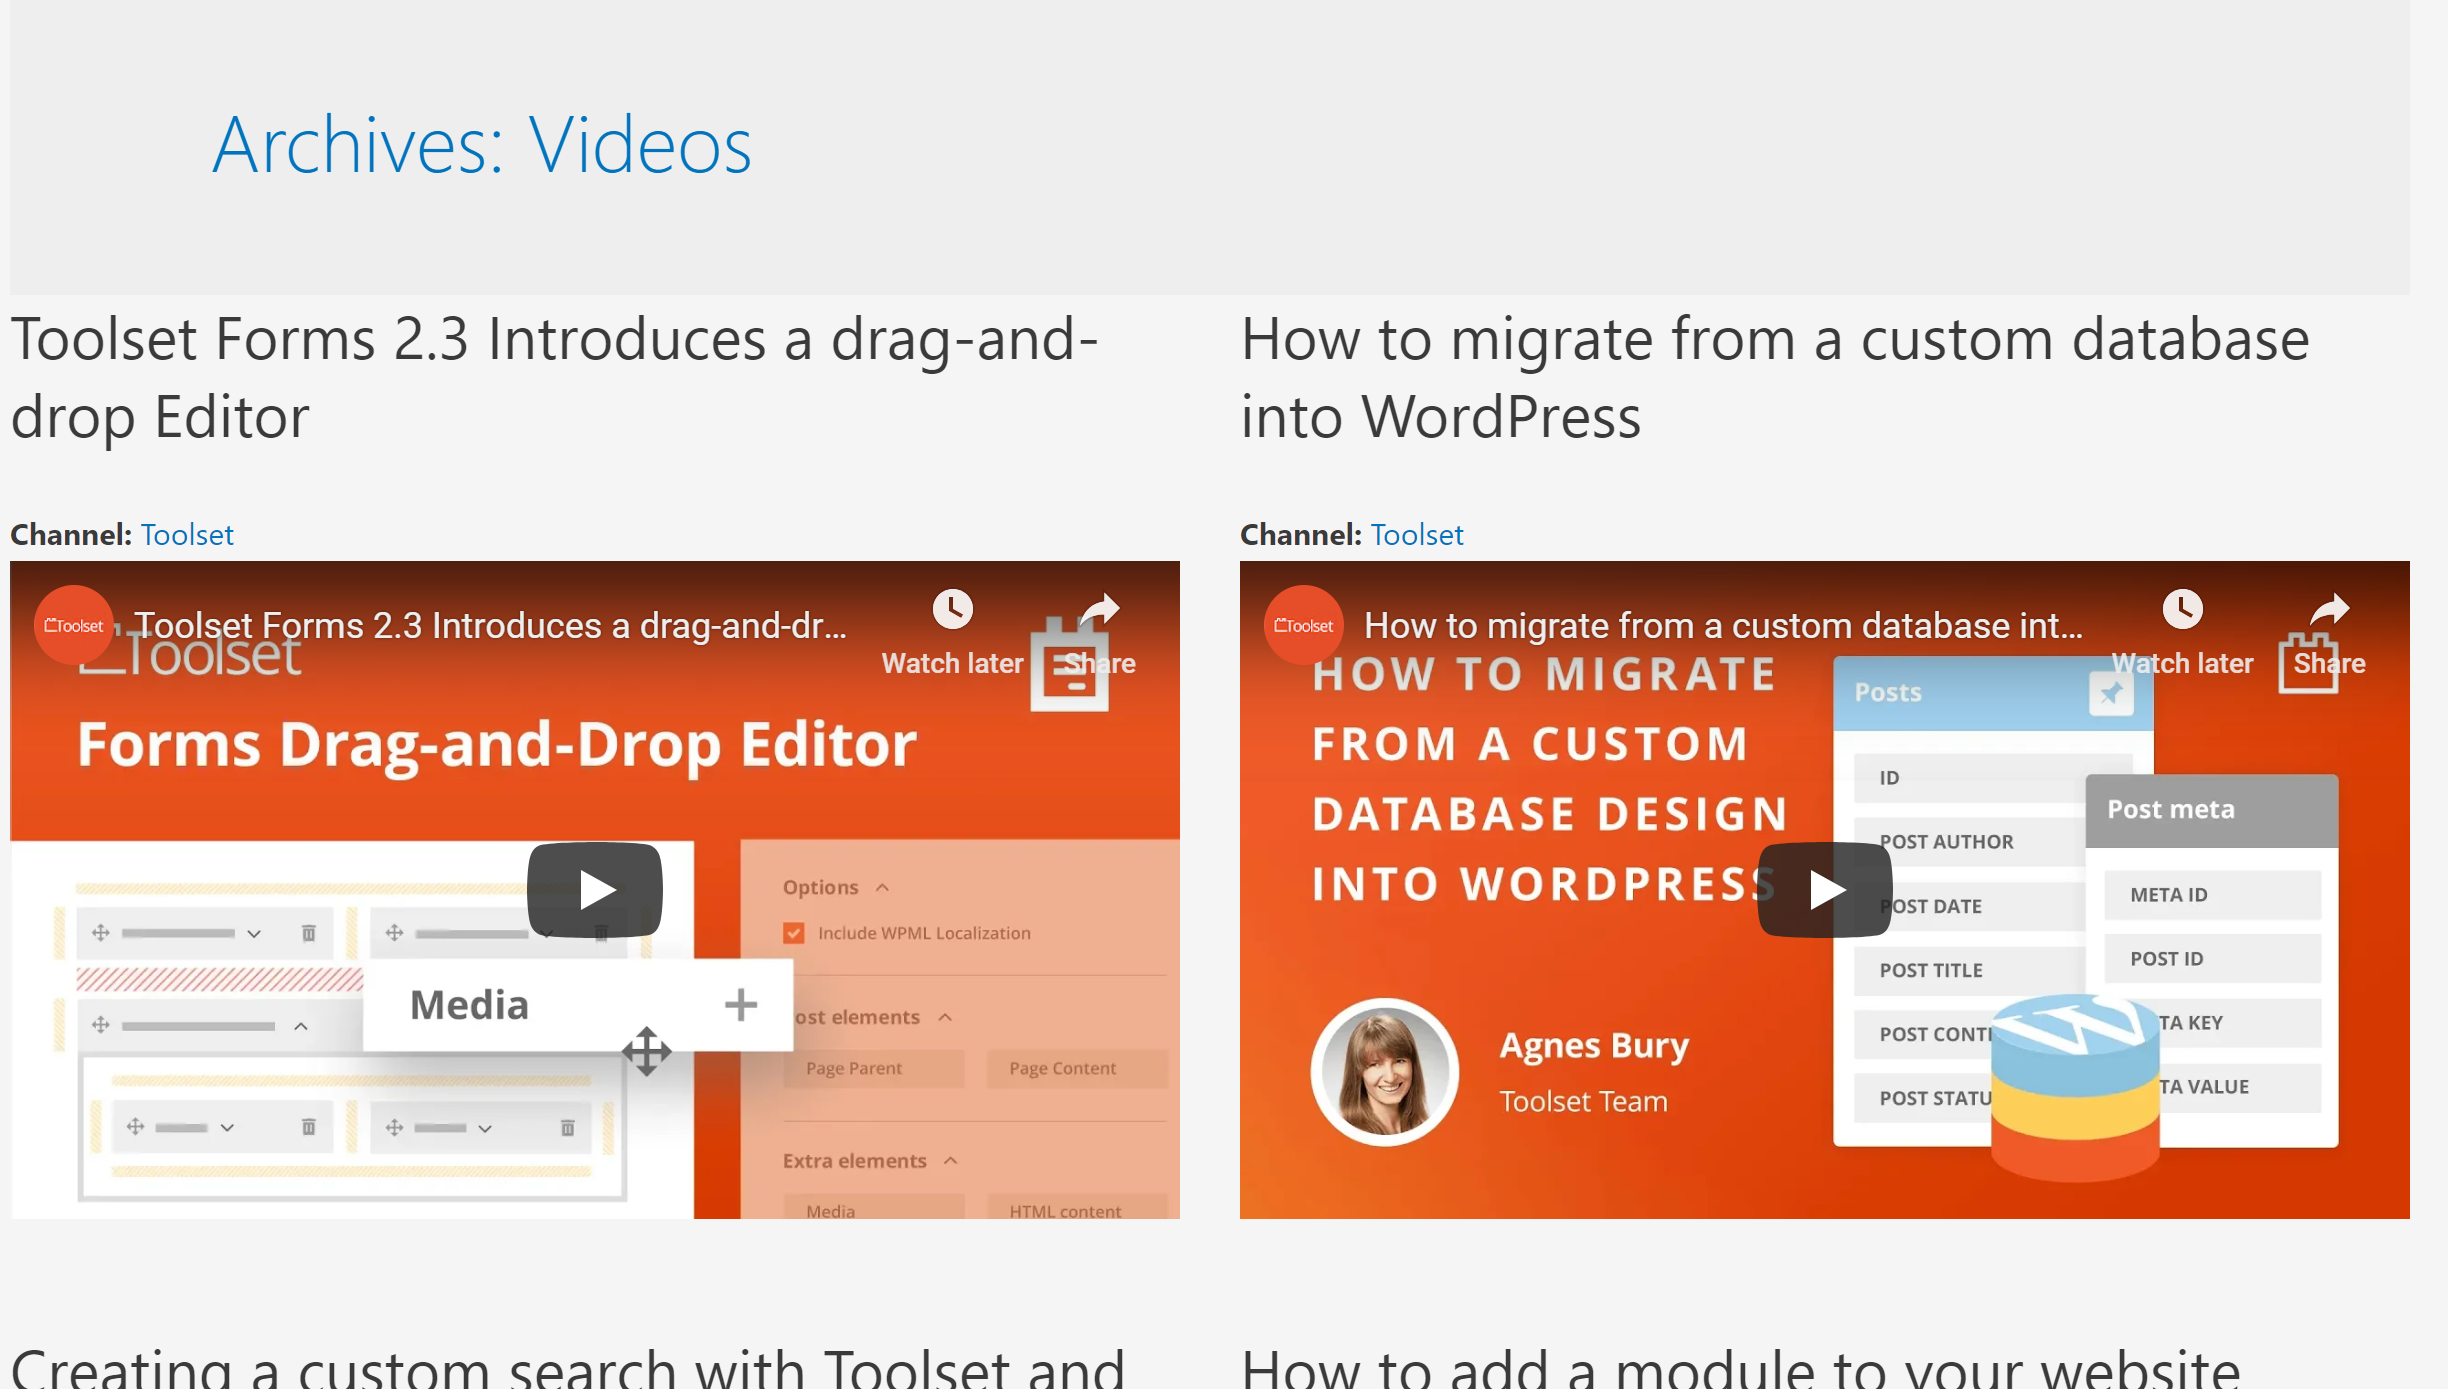
Task: Open Toolset channel link under first heading
Action: (x=187, y=535)
